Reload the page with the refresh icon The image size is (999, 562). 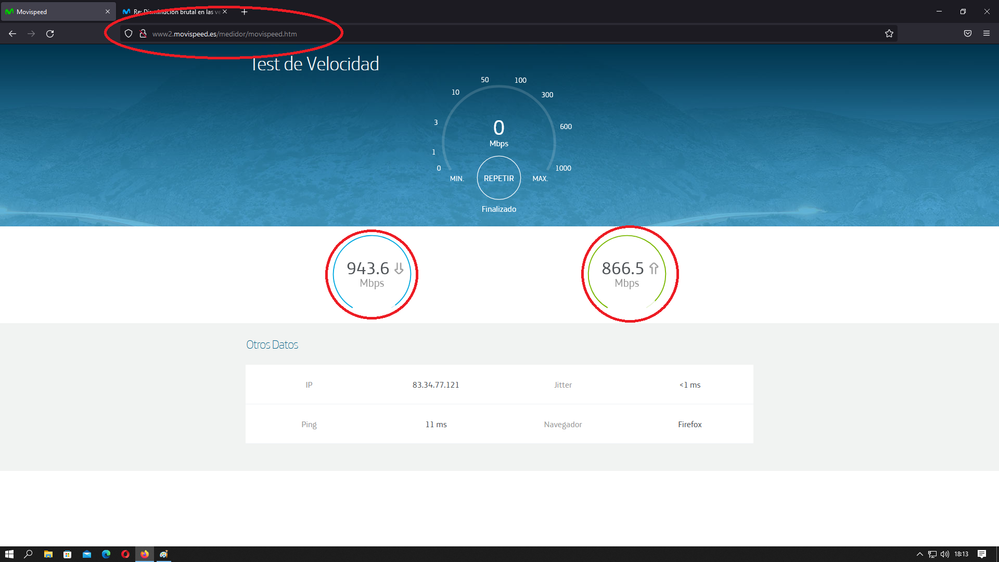tap(50, 33)
